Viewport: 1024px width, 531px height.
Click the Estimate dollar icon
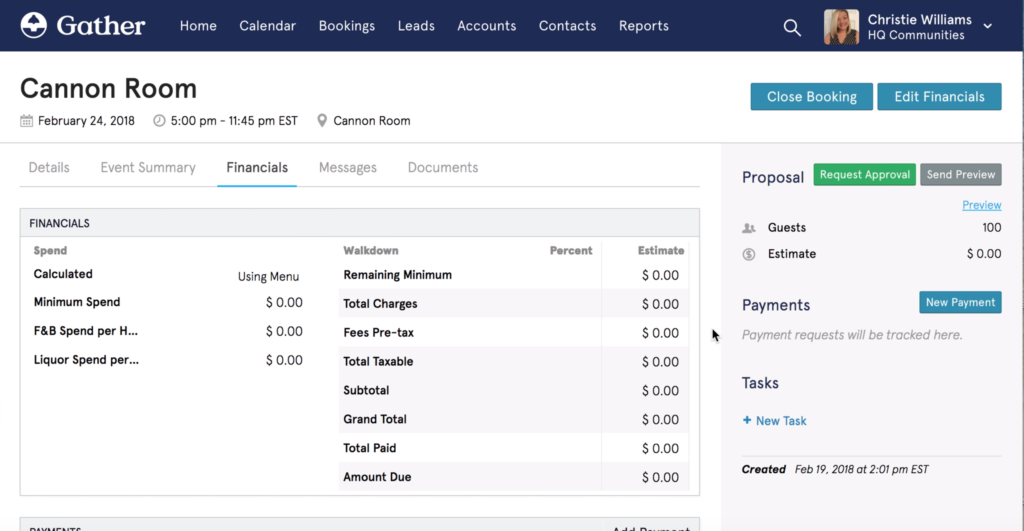point(749,254)
